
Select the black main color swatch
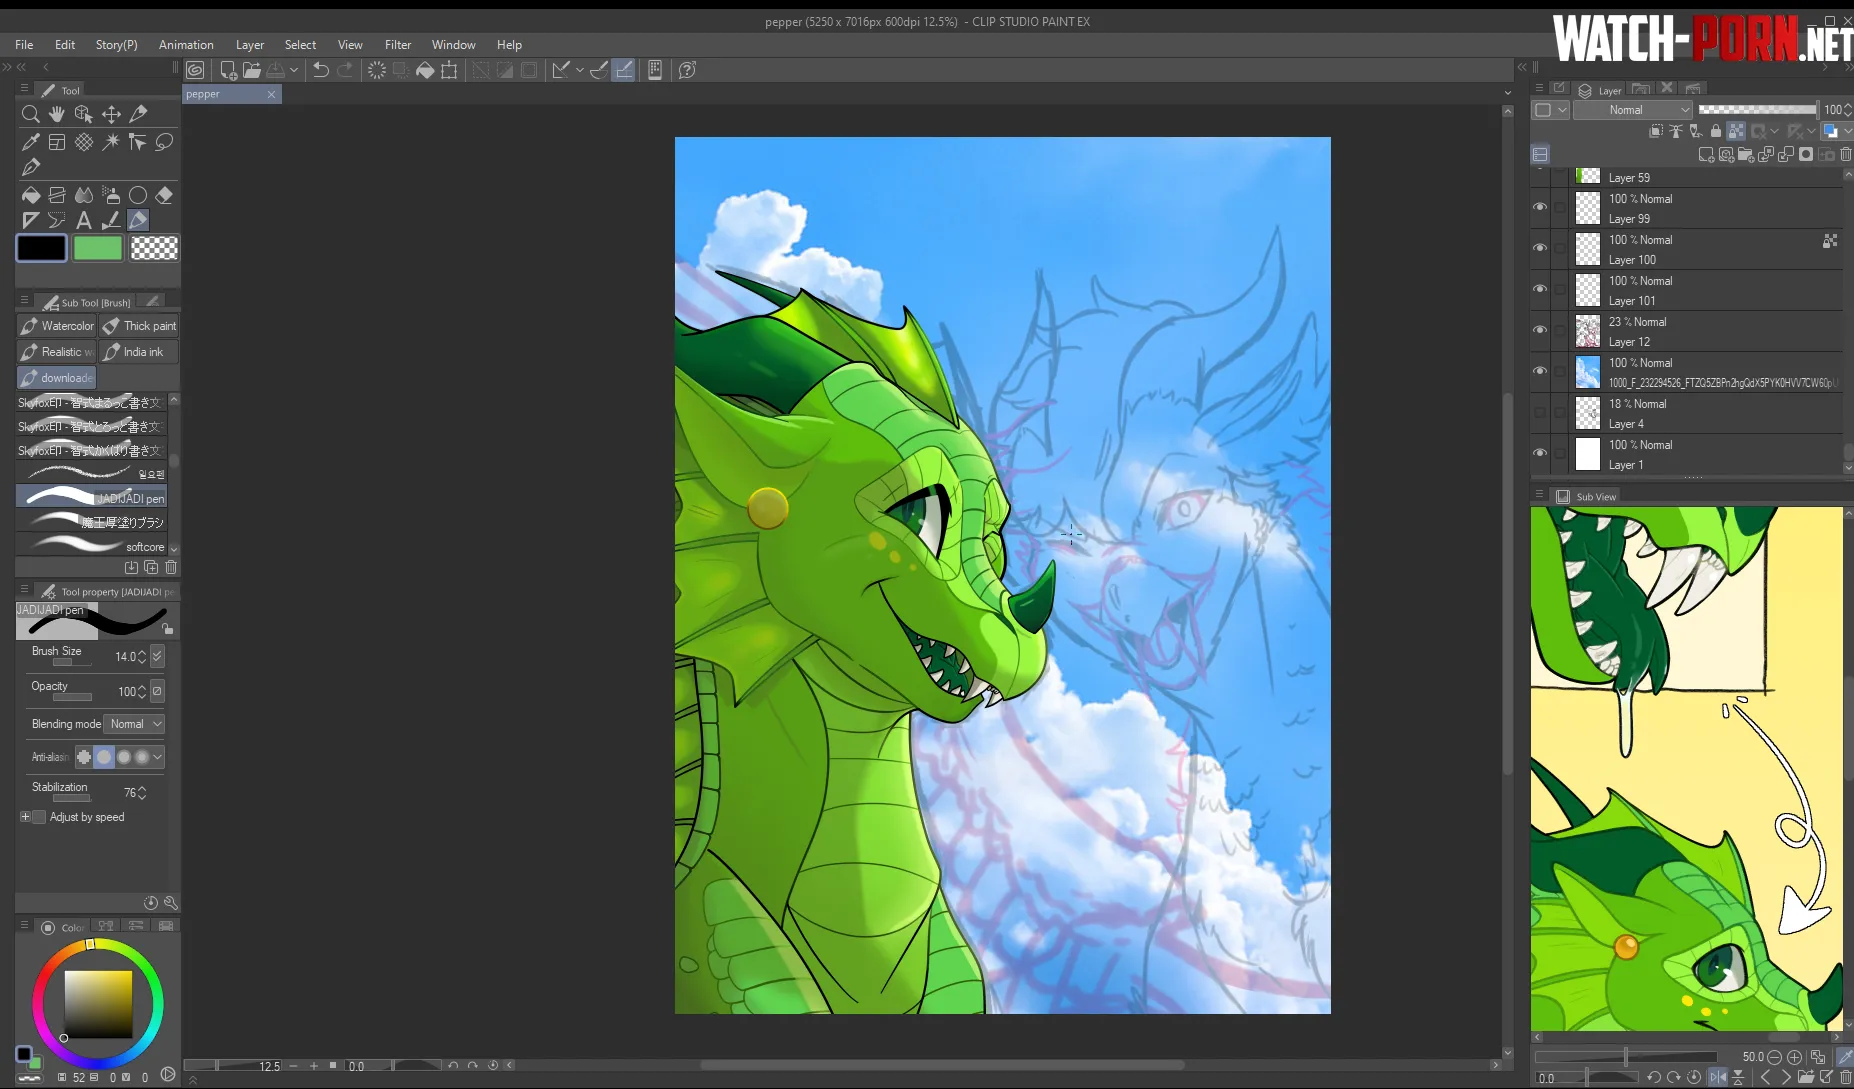pos(42,248)
